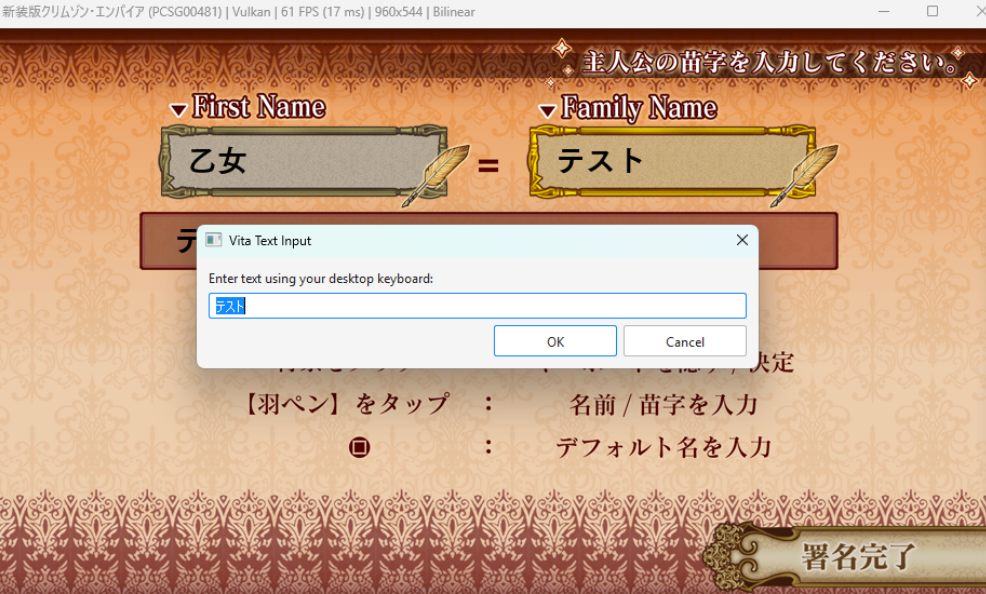Close the Vita Text Input dialog
The height and width of the screenshot is (594, 986).
[742, 240]
